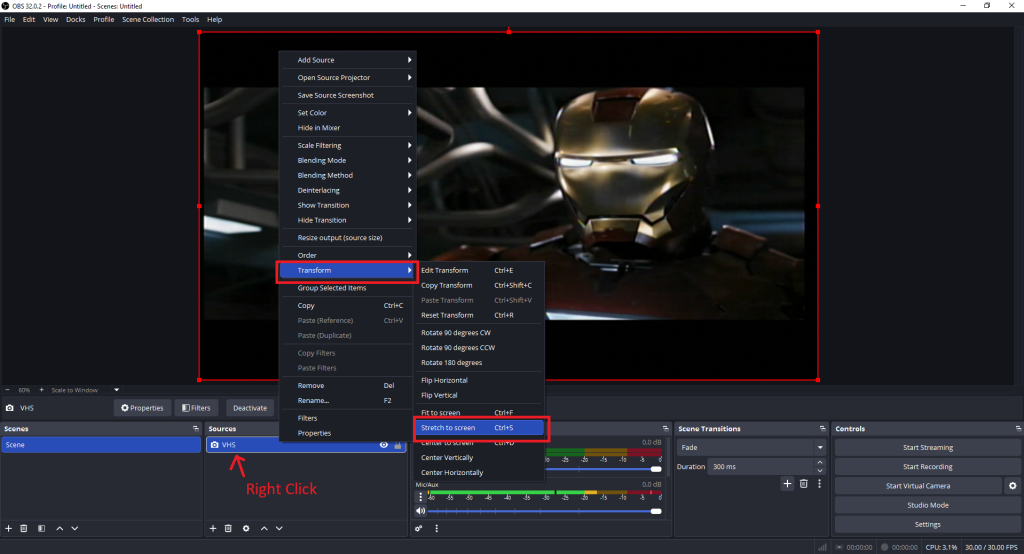The image size is (1024, 554).
Task: Open virtual camera settings gear icon
Action: 1012,485
